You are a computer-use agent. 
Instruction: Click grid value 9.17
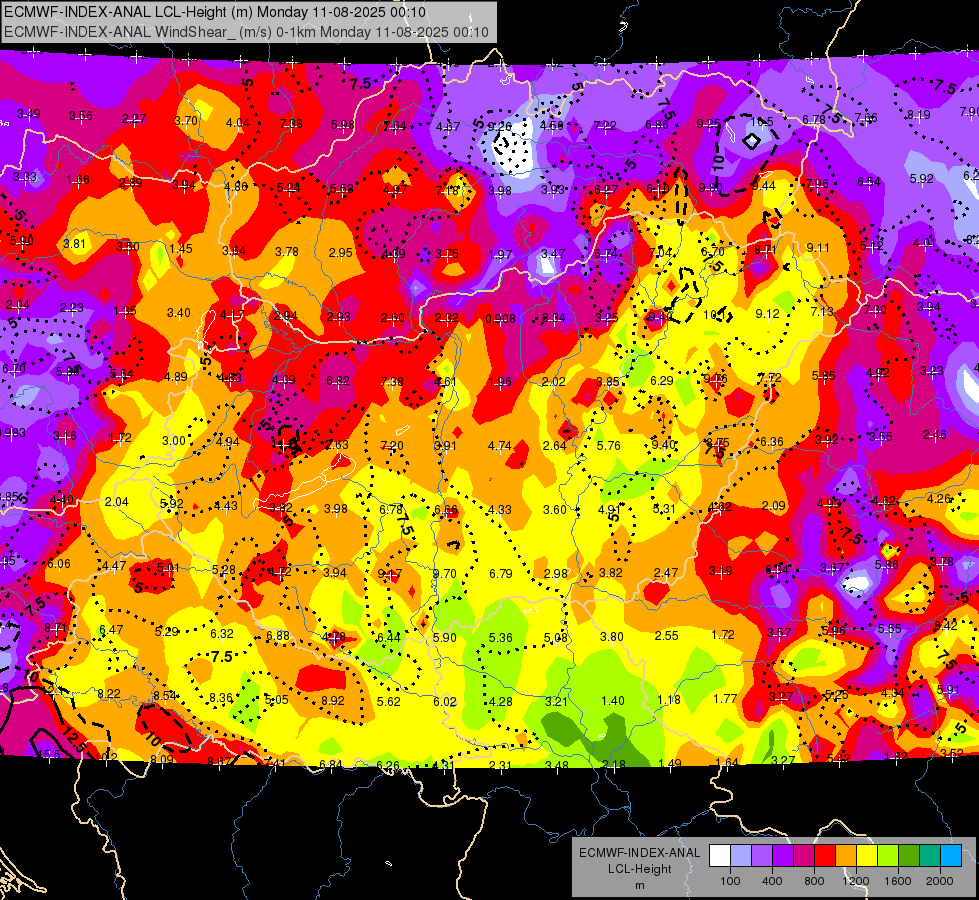(390, 573)
